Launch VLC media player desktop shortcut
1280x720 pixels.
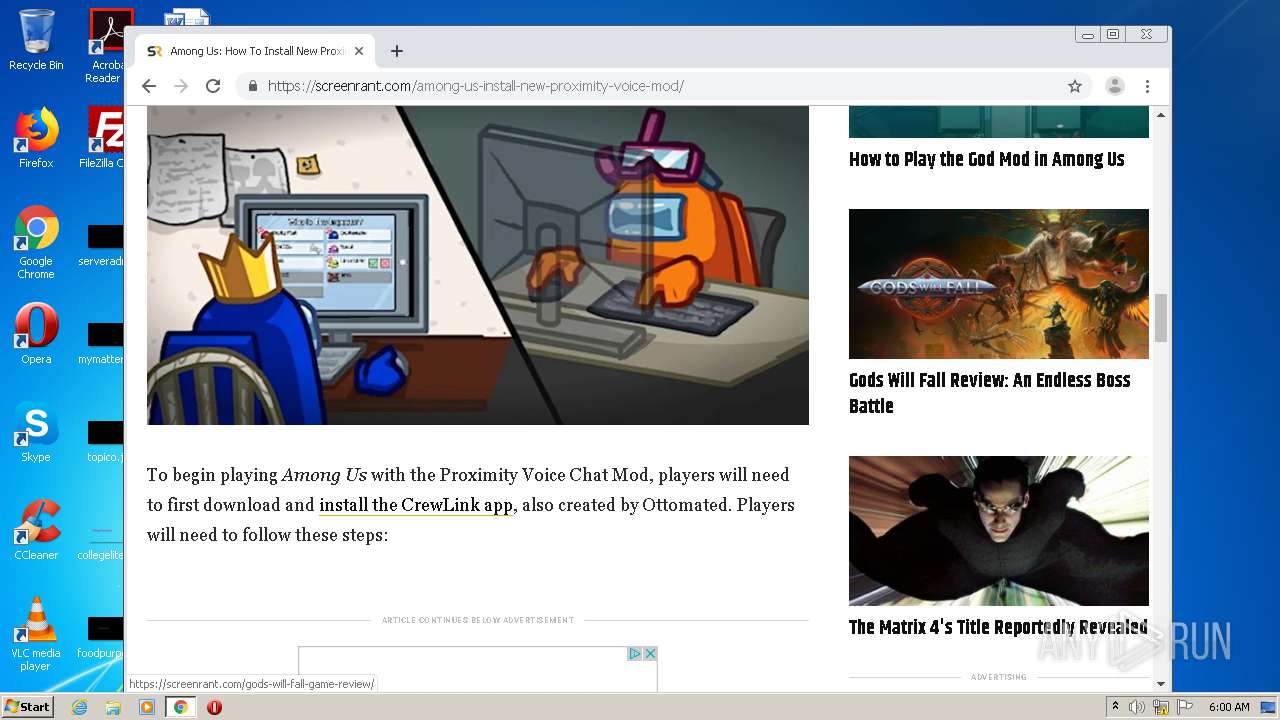[36, 634]
